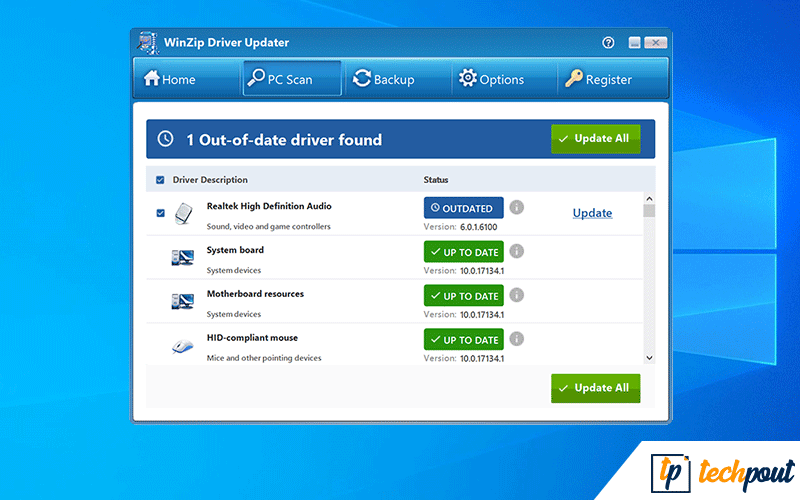Click the Motherboard resources device icon
The image size is (800, 500).
[183, 301]
